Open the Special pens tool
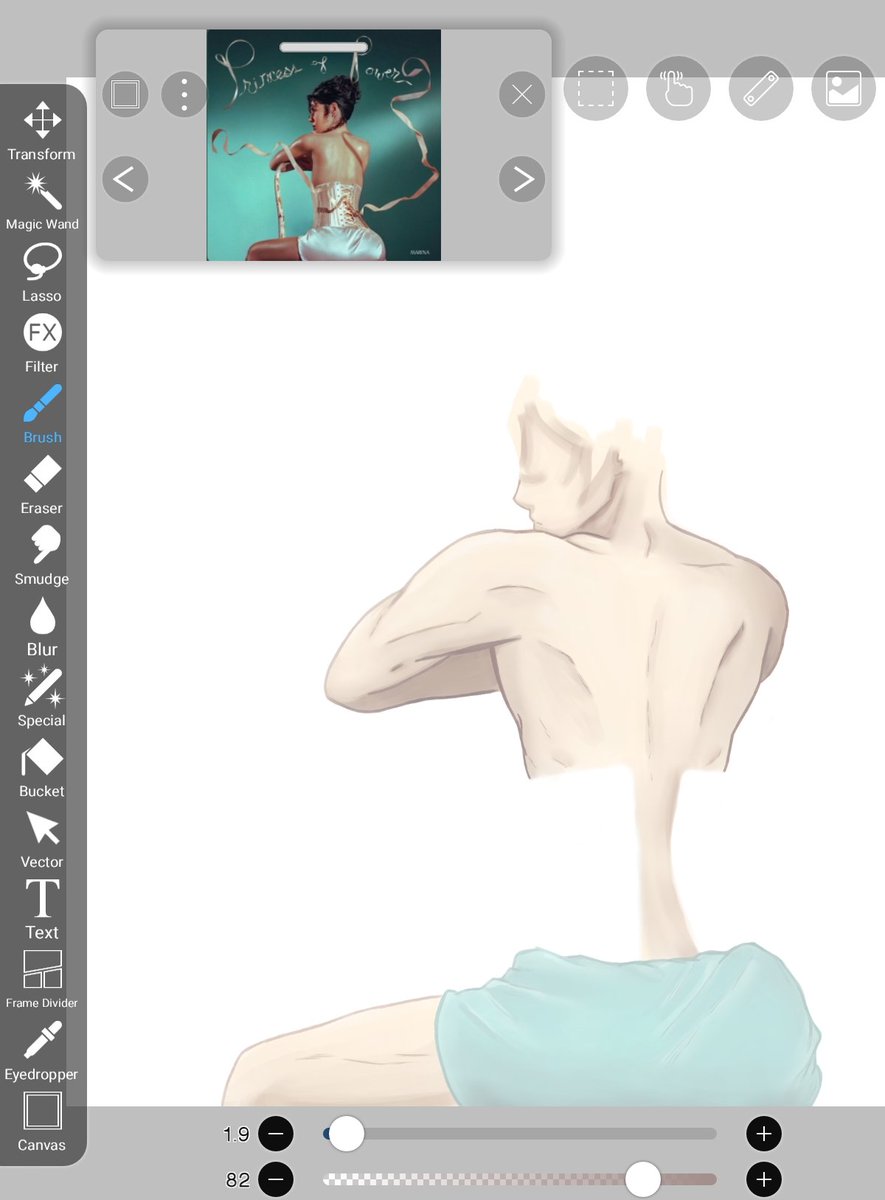The image size is (885, 1200). click(41, 687)
